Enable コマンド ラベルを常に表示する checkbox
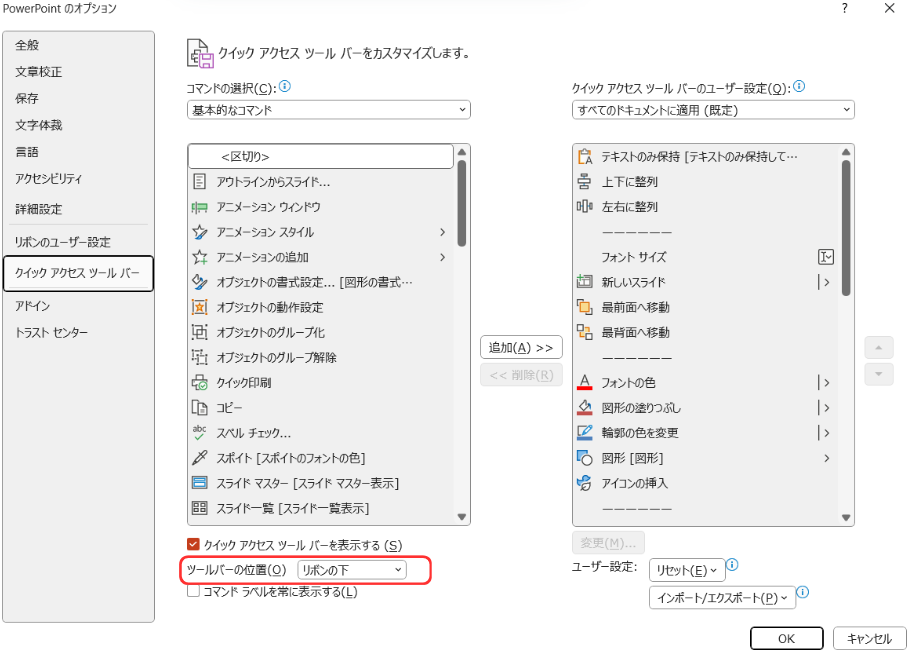 (x=194, y=592)
